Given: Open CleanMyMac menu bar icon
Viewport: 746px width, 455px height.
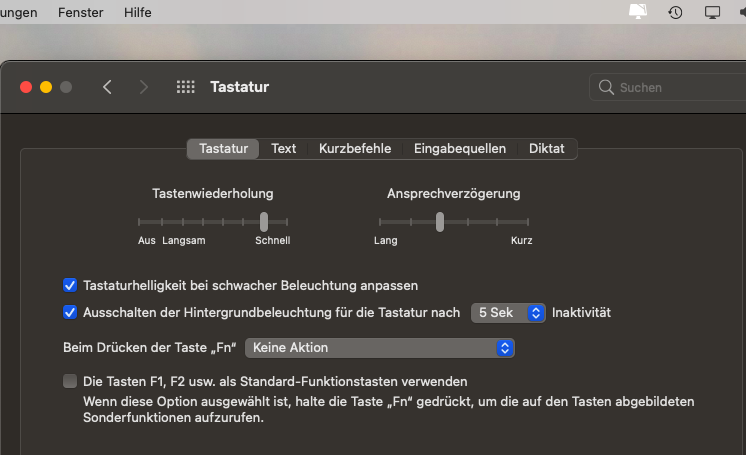Looking at the screenshot, I should click(x=638, y=12).
